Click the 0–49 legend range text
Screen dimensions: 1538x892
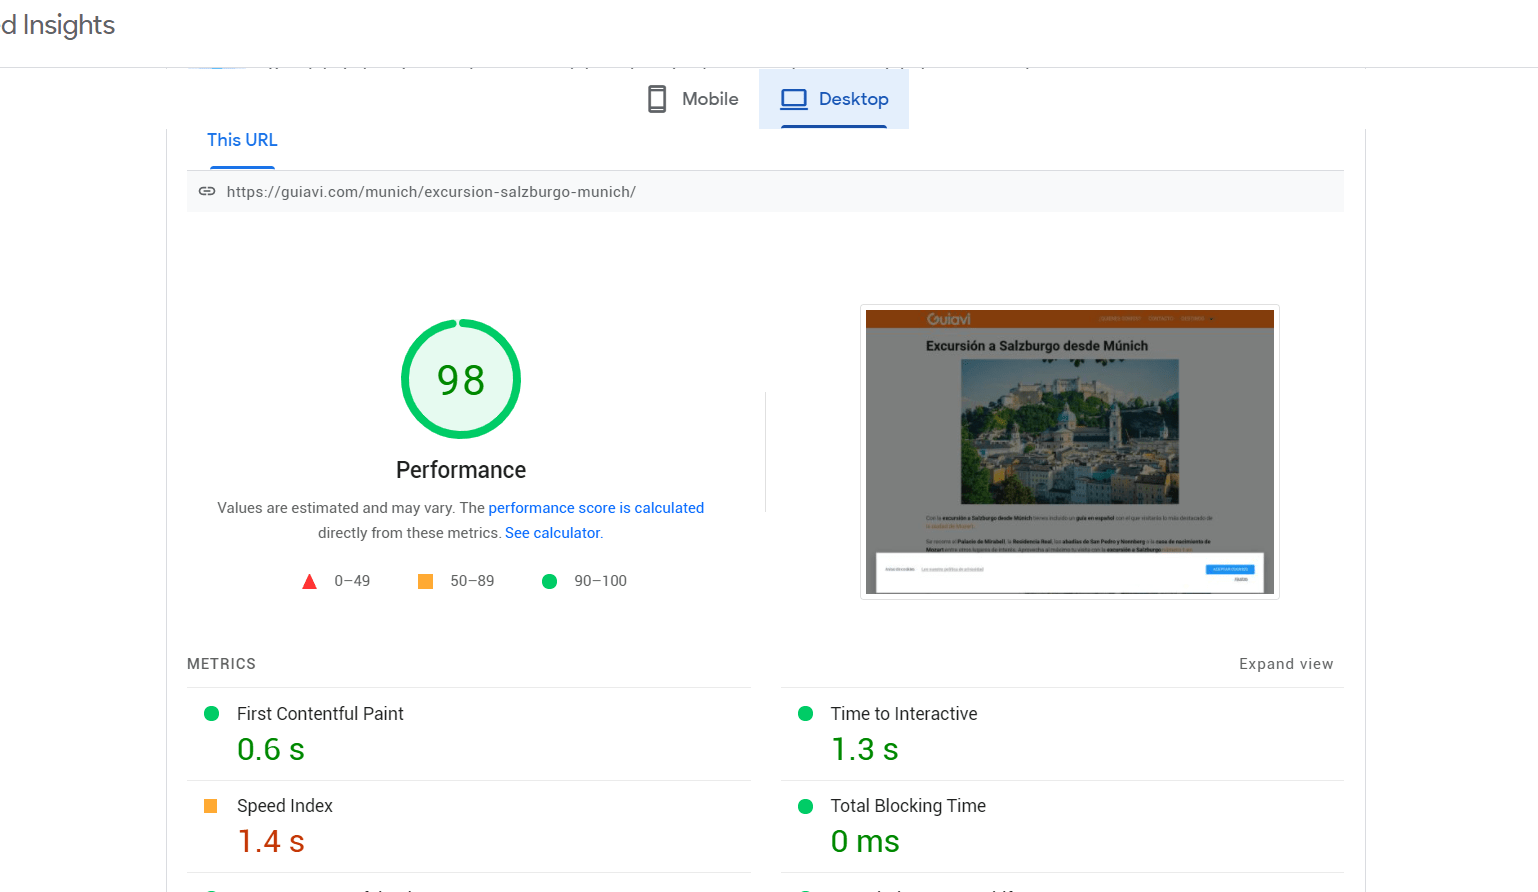(x=352, y=581)
